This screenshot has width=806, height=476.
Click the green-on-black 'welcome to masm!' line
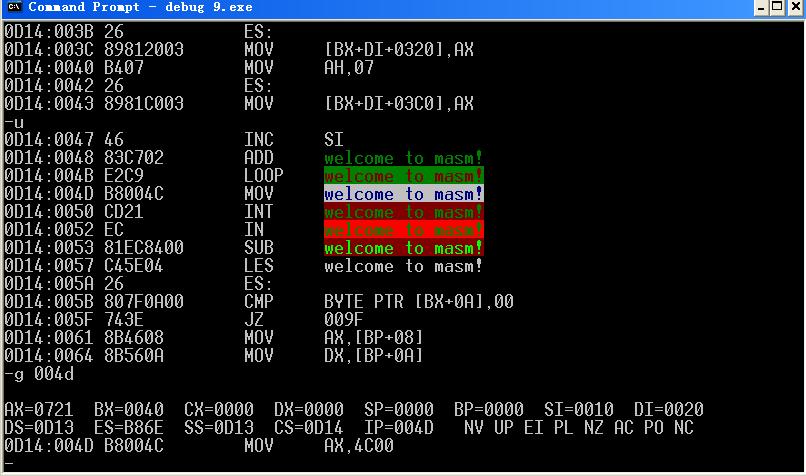coord(404,158)
